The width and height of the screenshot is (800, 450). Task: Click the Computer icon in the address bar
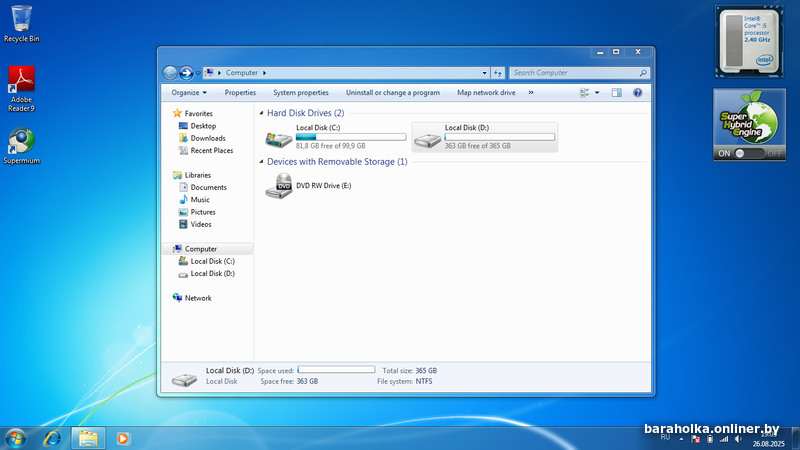209,73
